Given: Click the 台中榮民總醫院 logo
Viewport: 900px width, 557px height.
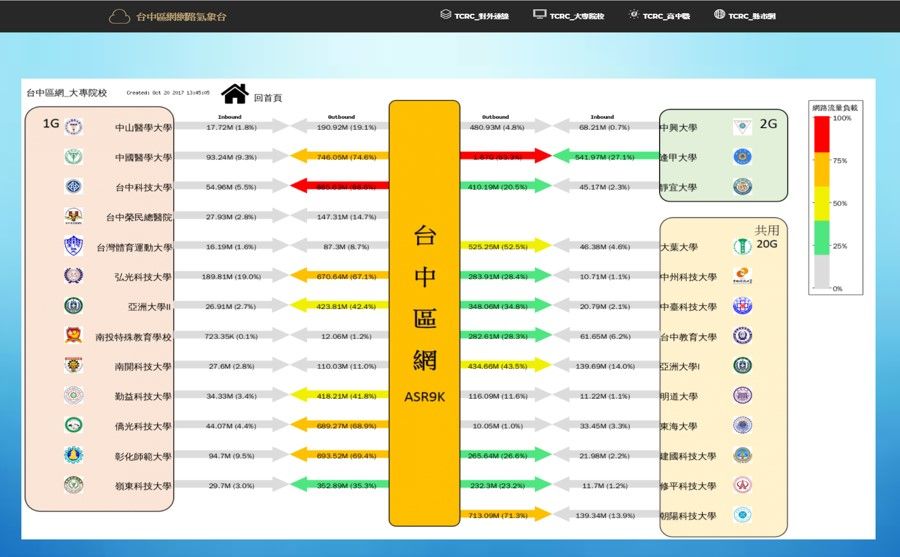Looking at the screenshot, I should pyautogui.click(x=73, y=216).
